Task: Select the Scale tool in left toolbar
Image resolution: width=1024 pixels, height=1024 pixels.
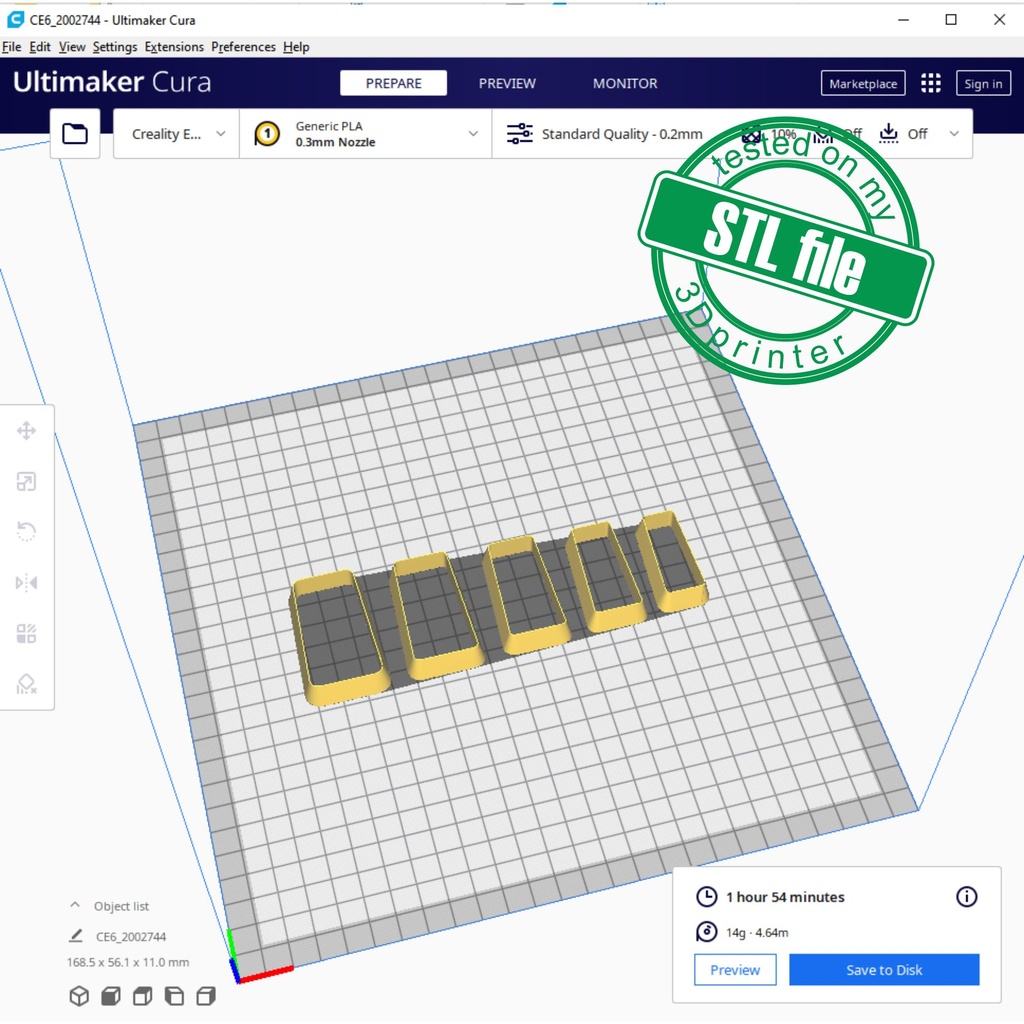Action: [x=26, y=482]
